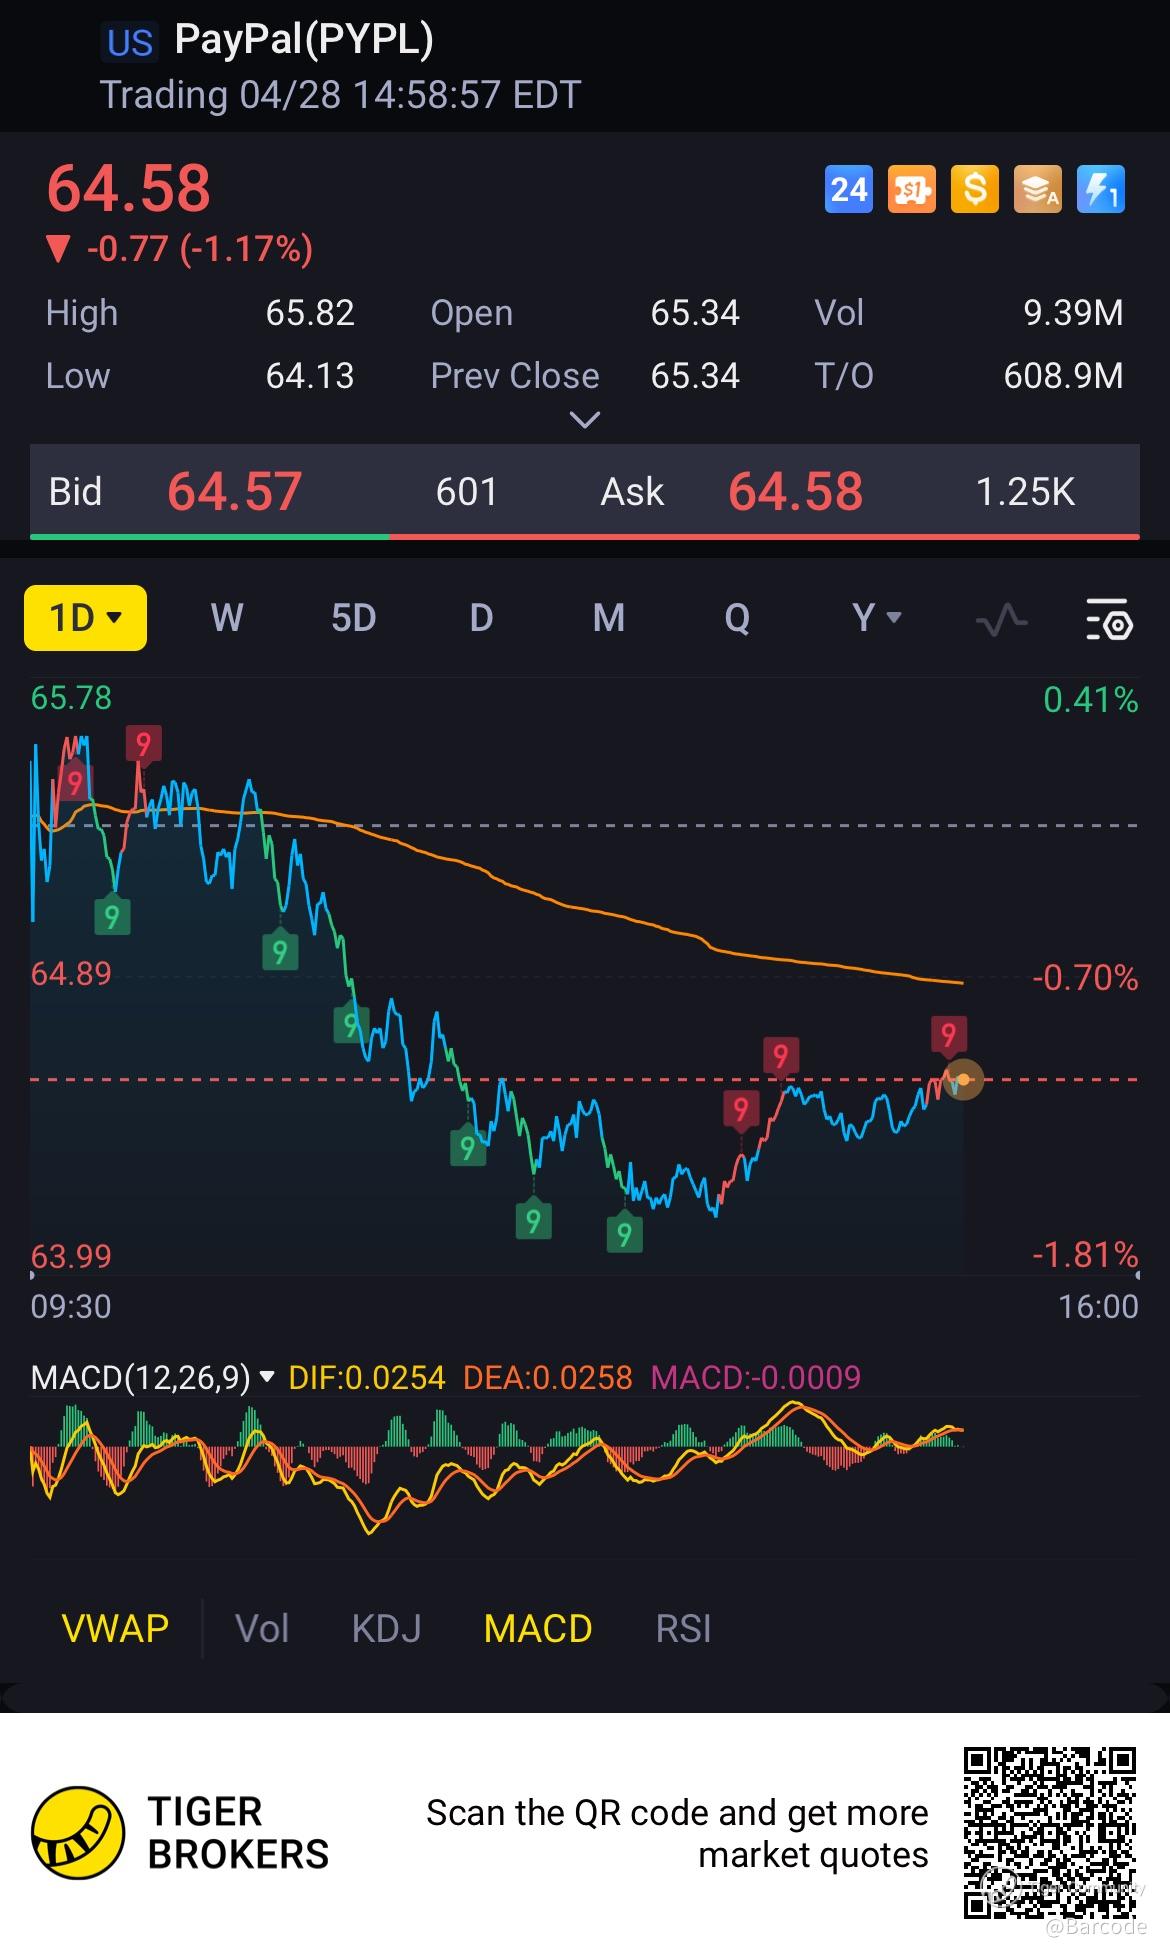Tap the DEA:0.0258 readout
This screenshot has width=1170, height=1953.
(548, 1377)
